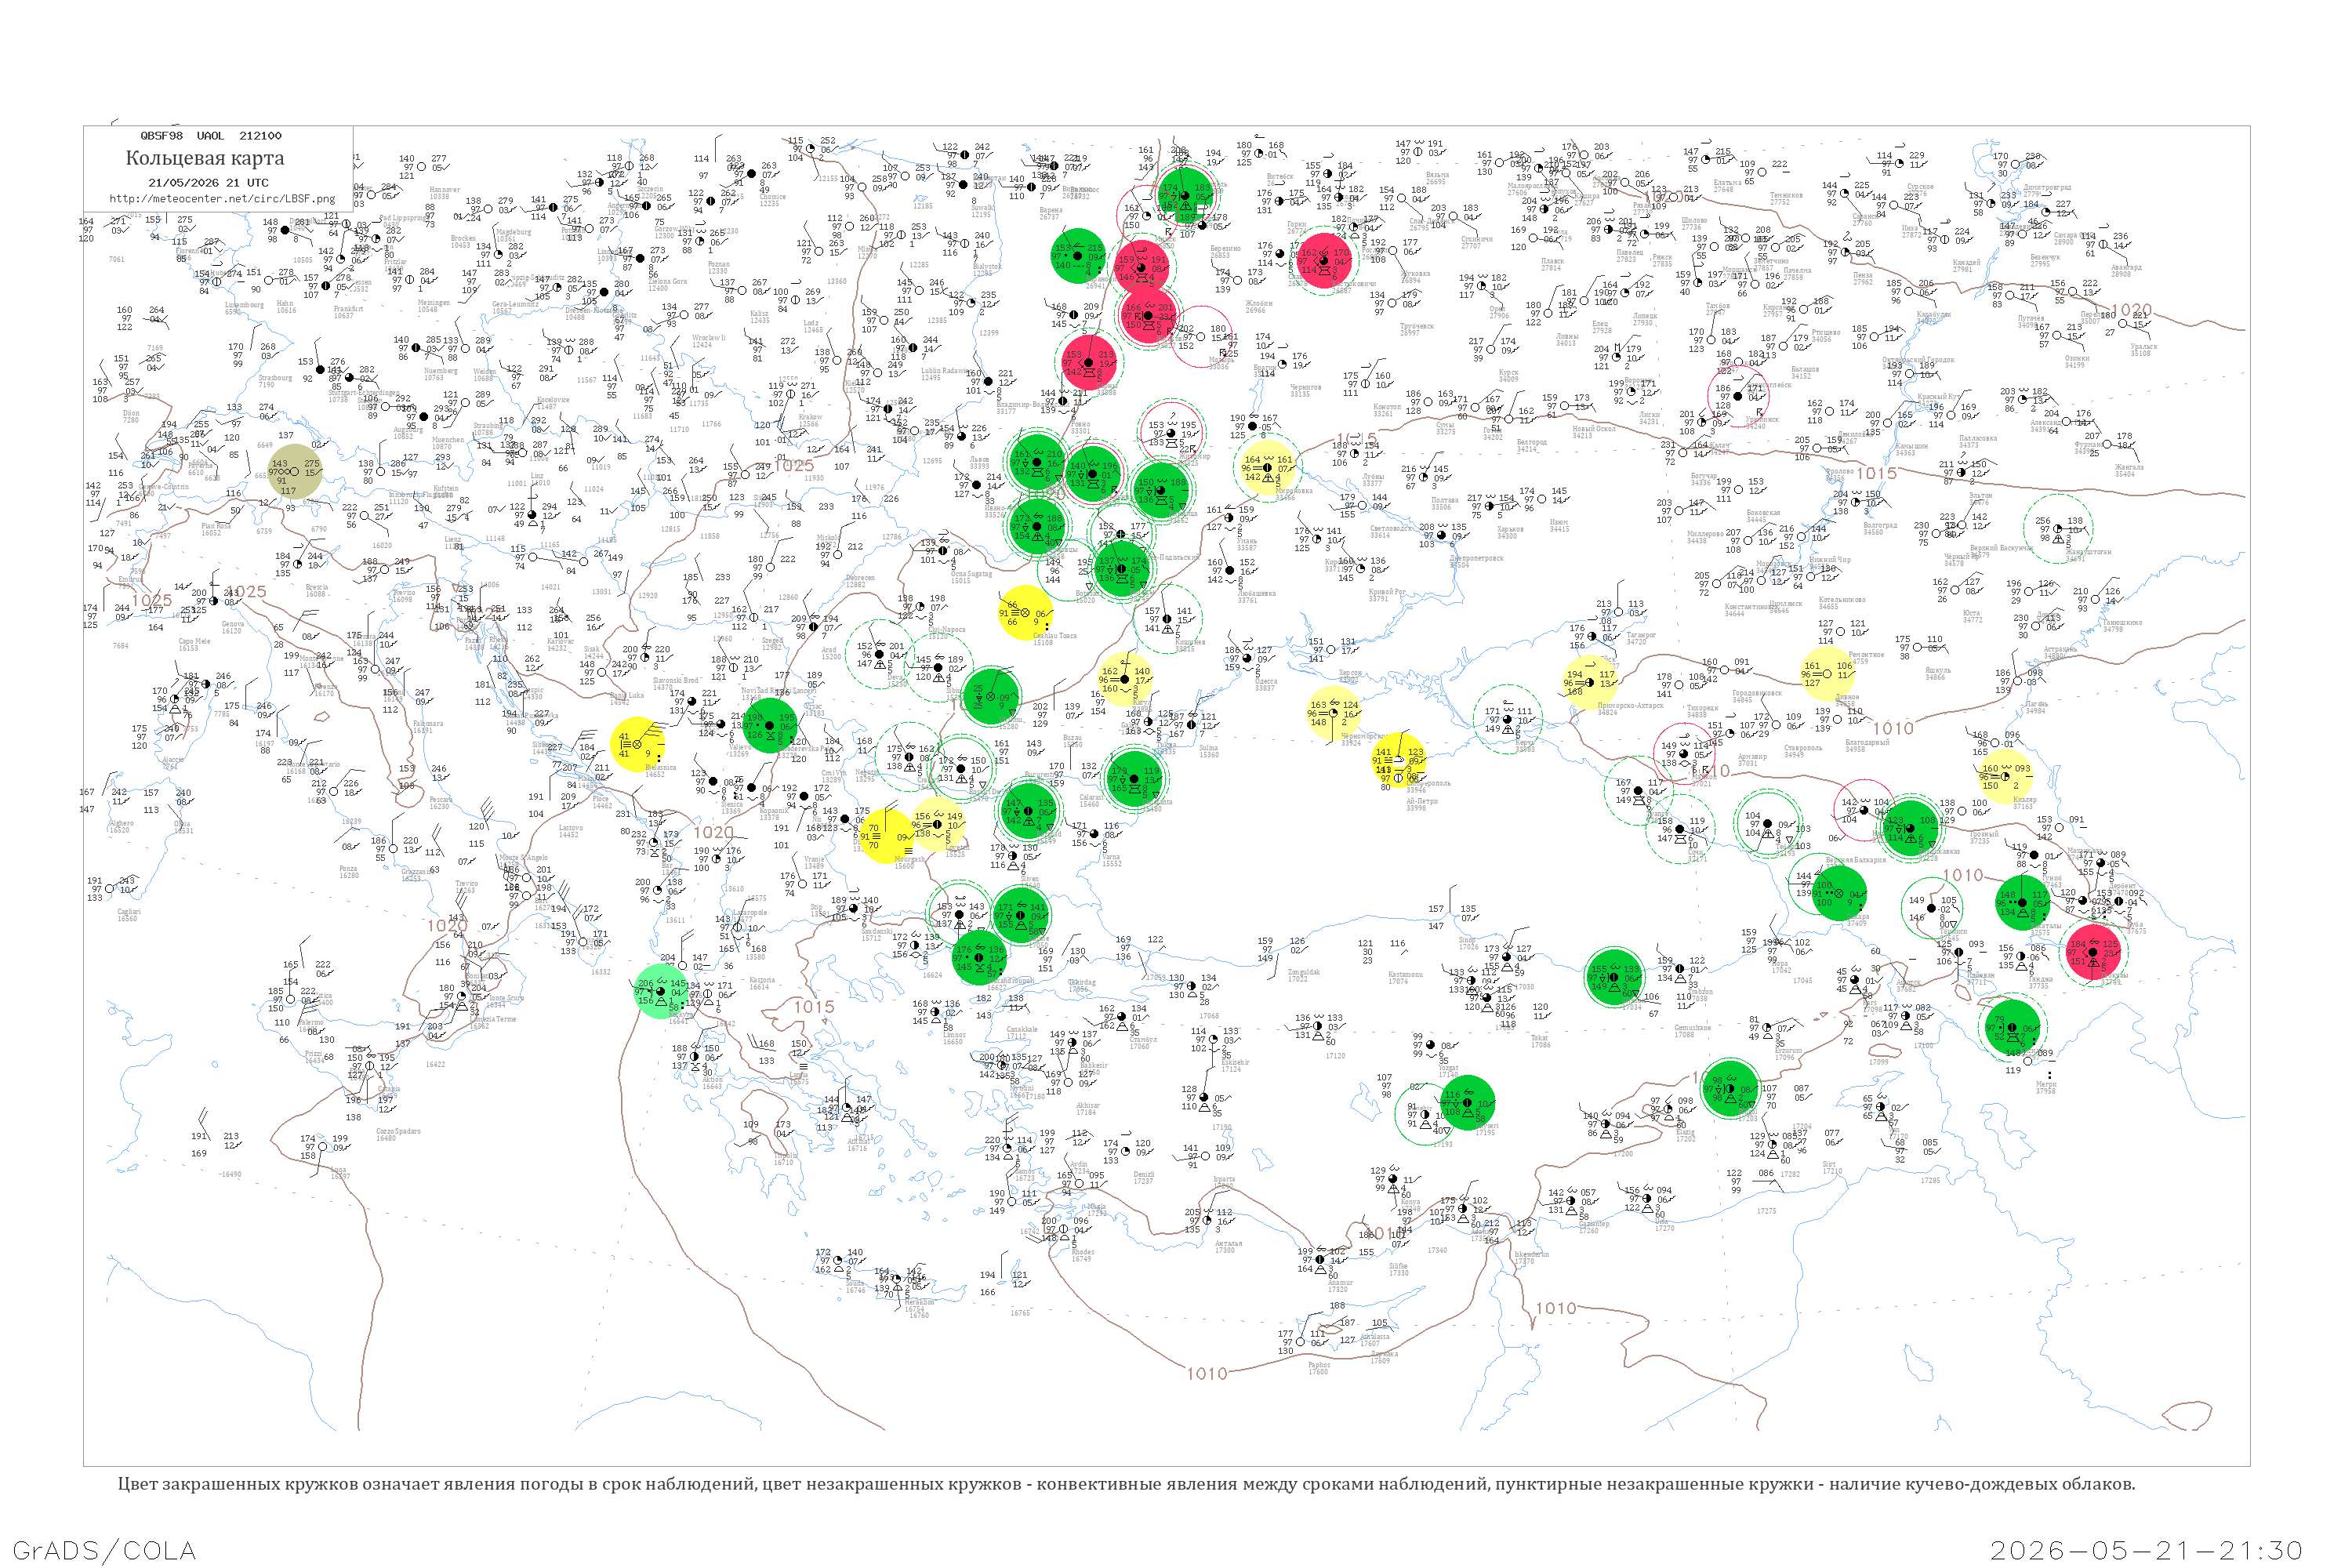Open the meteocenter.net LBSF.png URL text
Viewport: 2352px width, 1568px height.
pyautogui.click(x=222, y=198)
